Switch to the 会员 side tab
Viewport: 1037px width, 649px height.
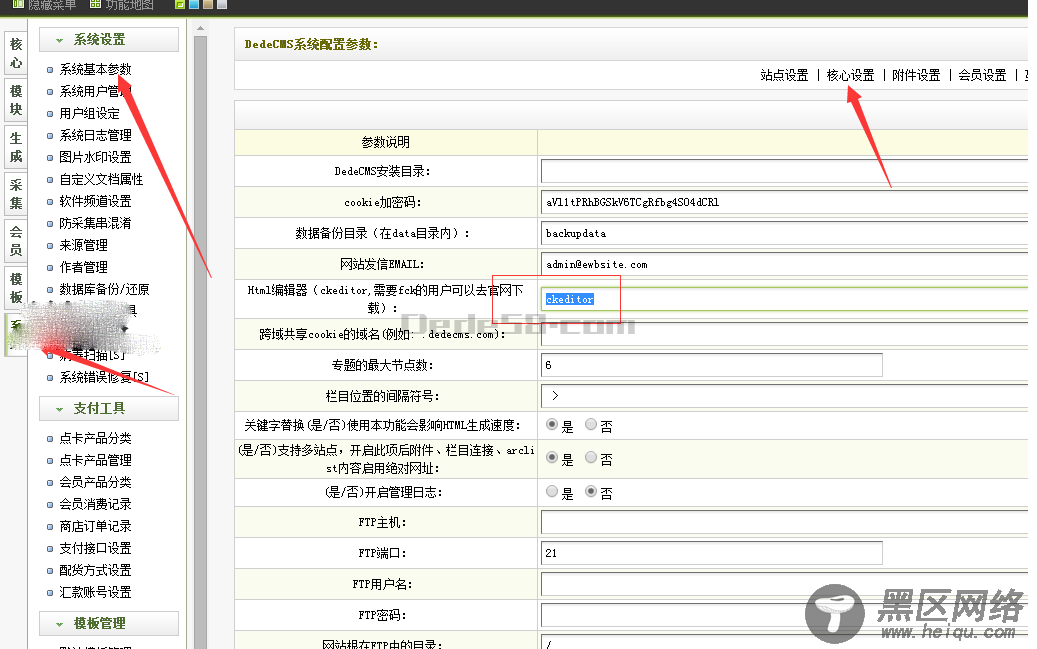tap(16, 241)
